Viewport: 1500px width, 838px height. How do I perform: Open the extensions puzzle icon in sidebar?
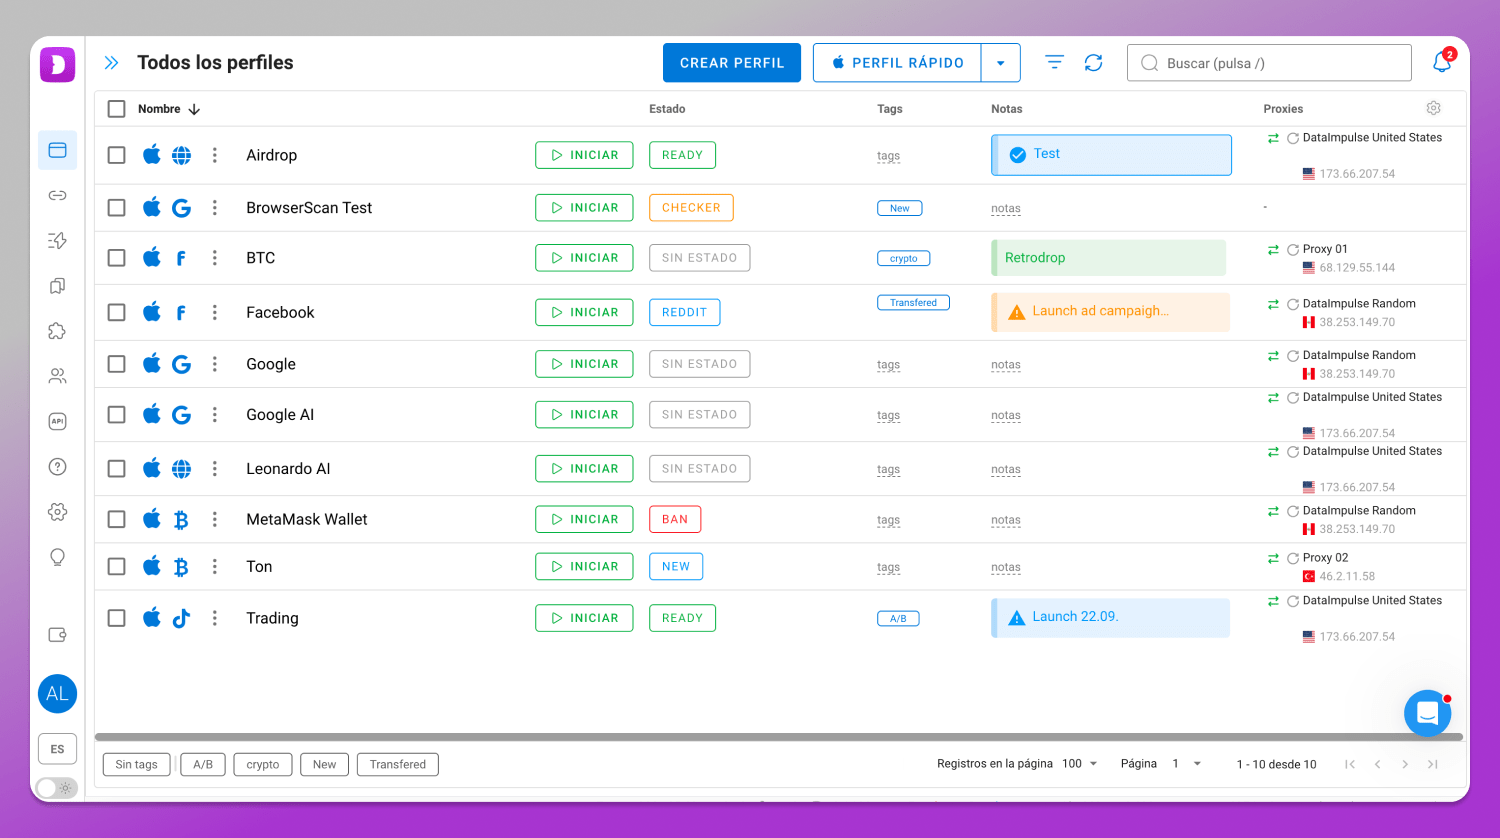pyautogui.click(x=57, y=331)
